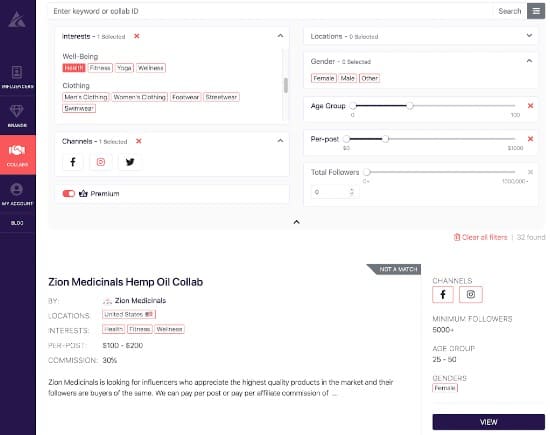Expand the Locations dropdown

coord(529,36)
